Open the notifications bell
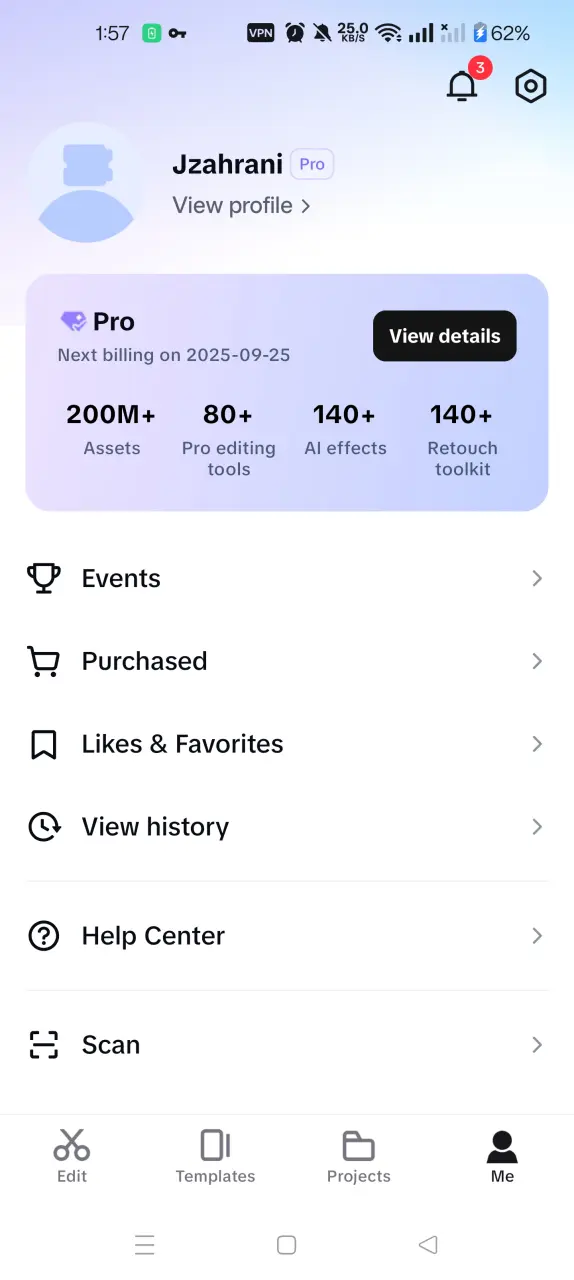The height and width of the screenshot is (1280, 574). click(462, 87)
